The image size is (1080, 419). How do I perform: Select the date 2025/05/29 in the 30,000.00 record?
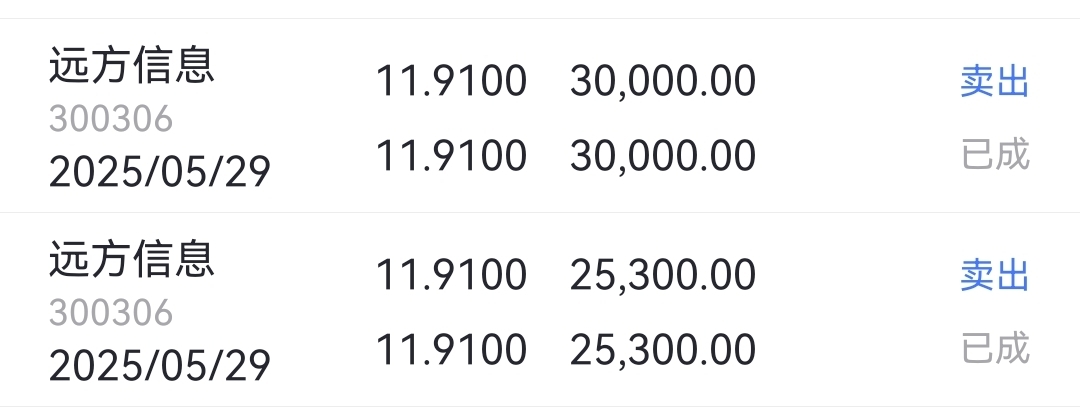point(160,172)
